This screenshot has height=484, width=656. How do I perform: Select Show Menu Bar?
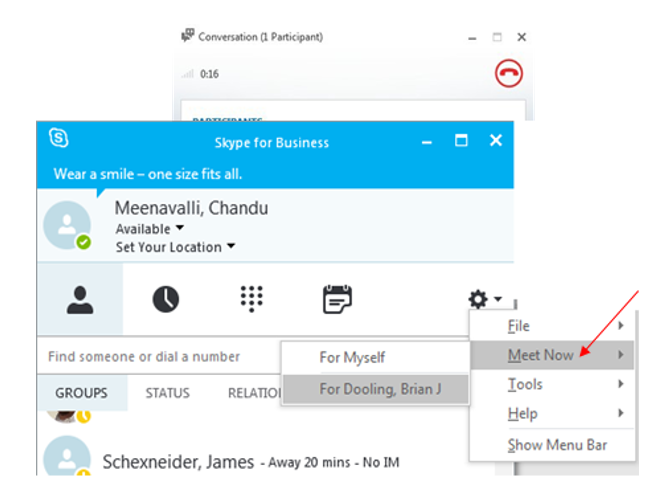[x=552, y=445]
